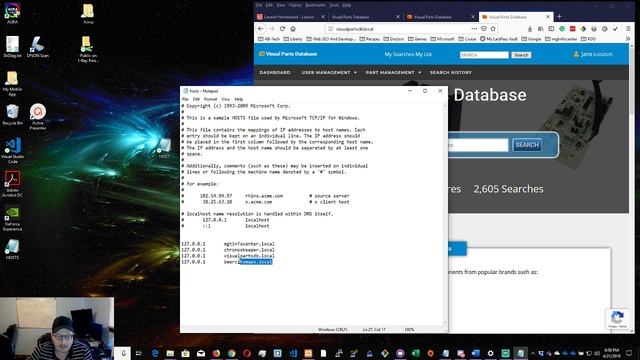Open Microsoft Edge from the taskbar
This screenshot has width=640, height=360.
click(155, 353)
